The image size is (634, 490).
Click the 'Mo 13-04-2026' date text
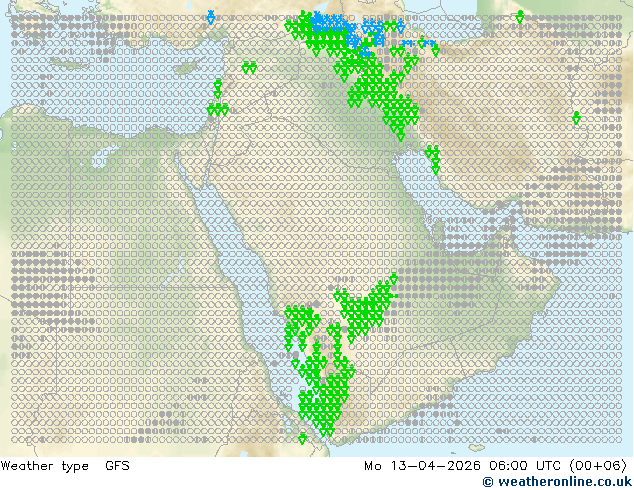click(423, 466)
